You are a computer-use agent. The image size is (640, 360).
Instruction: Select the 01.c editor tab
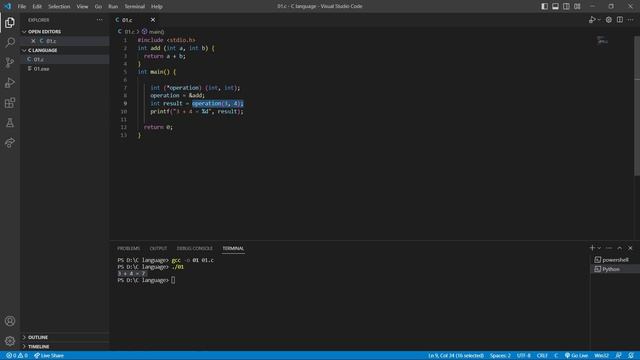tap(135, 20)
